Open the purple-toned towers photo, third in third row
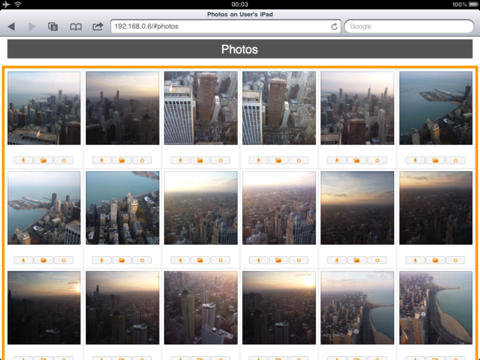This screenshot has width=480, height=360. 201,308
